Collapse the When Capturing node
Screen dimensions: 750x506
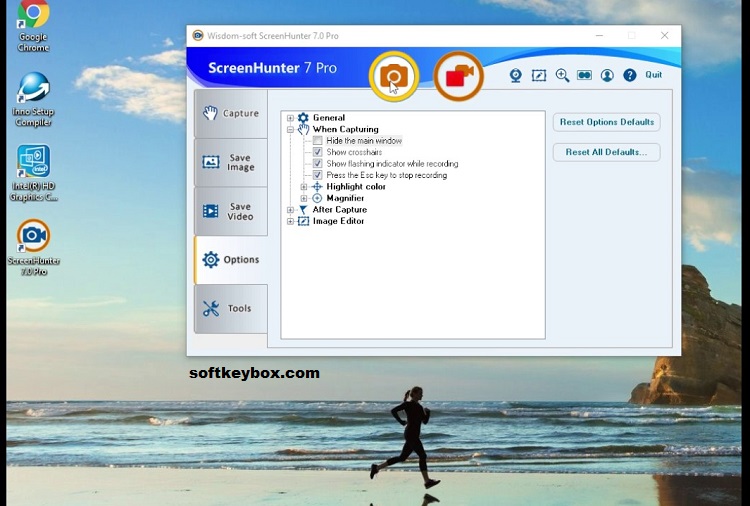click(290, 129)
